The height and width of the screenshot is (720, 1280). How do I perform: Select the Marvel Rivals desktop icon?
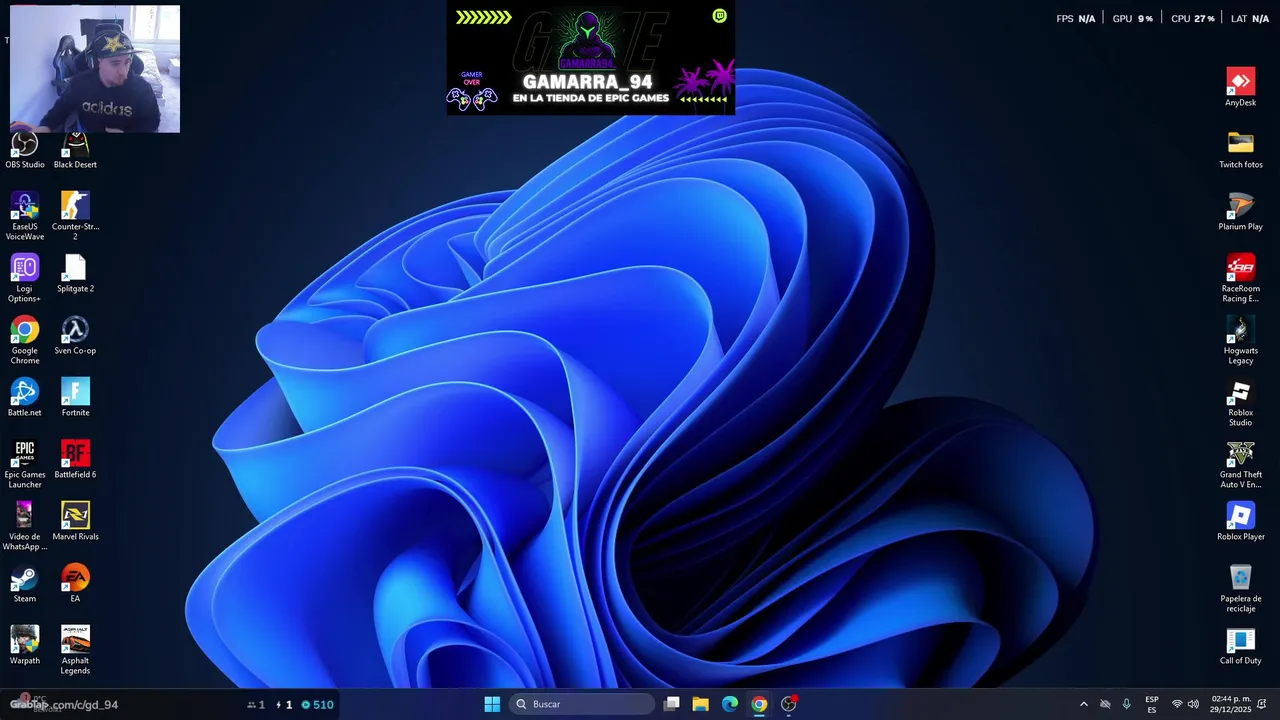[x=75, y=521]
